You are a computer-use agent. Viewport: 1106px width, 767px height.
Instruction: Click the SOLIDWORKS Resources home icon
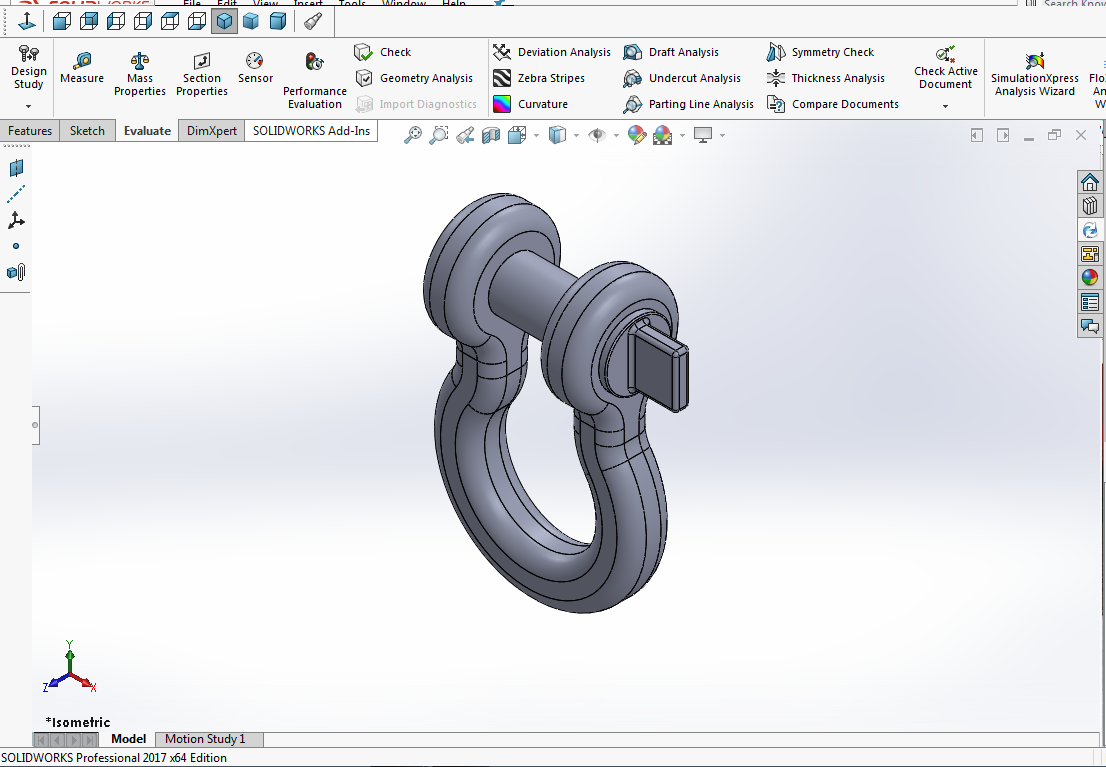coord(1090,182)
